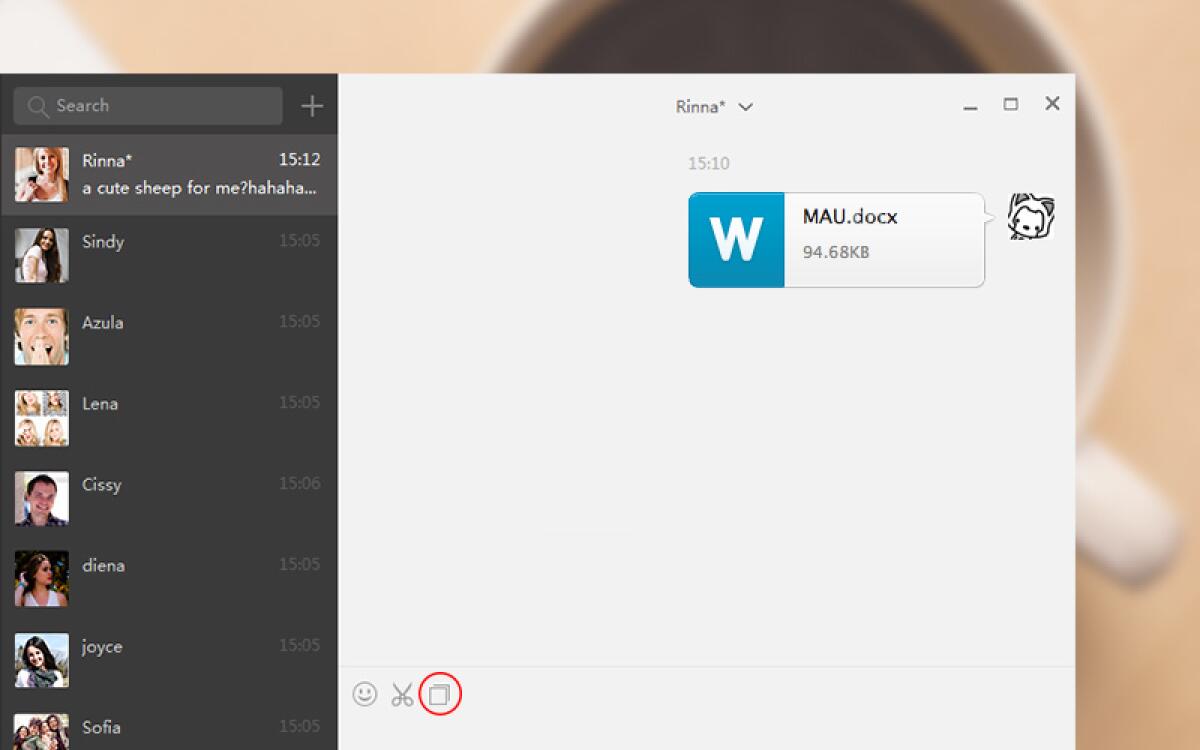
Task: Open the chat history icon circled in red
Action: (x=440, y=693)
